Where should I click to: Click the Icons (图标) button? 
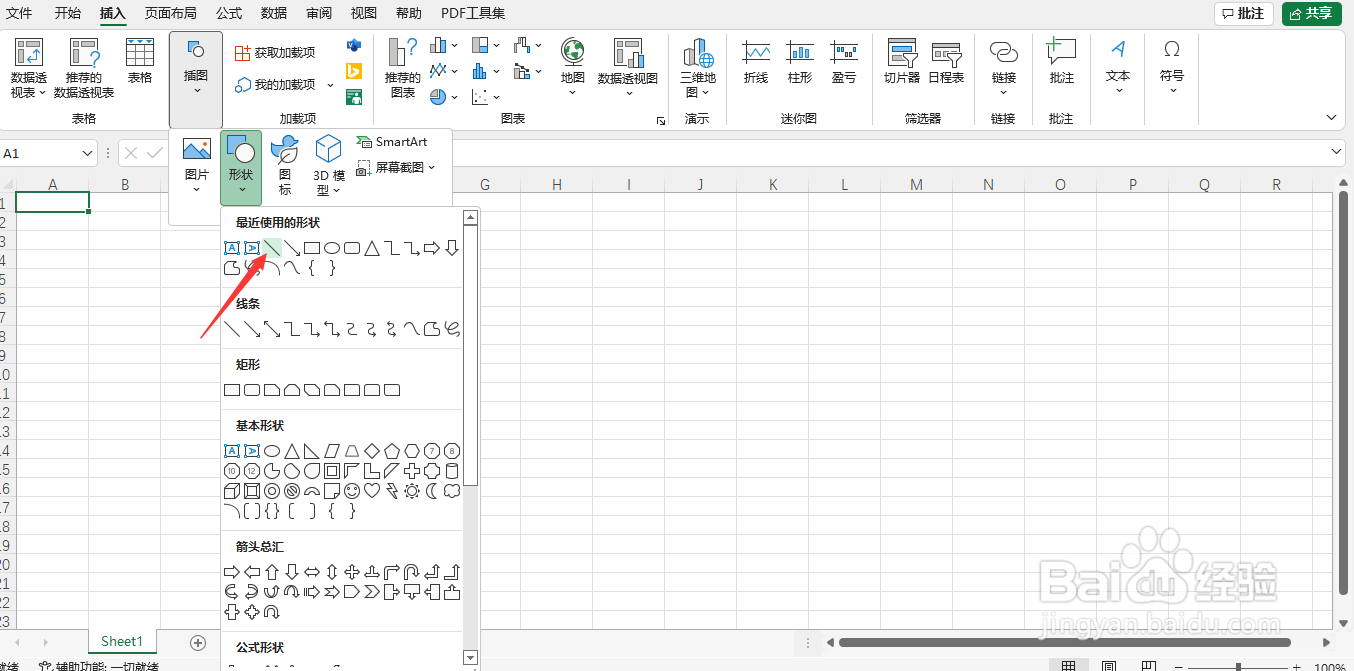click(x=285, y=165)
